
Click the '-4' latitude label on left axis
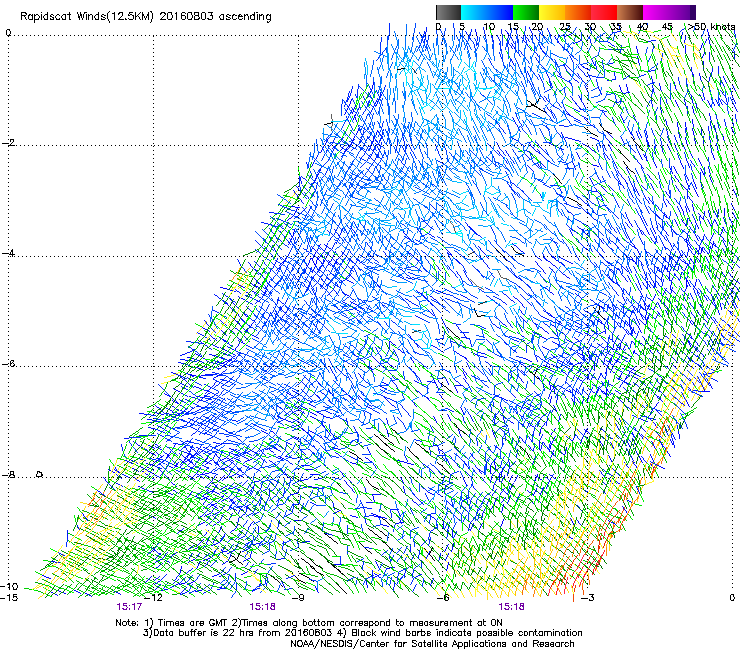[x=8, y=253]
